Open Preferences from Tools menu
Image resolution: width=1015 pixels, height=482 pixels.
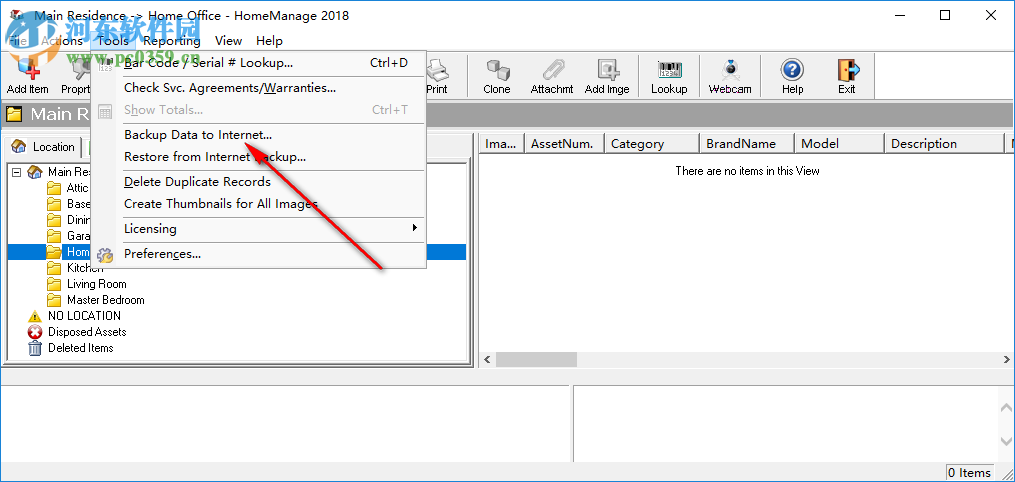pos(259,254)
